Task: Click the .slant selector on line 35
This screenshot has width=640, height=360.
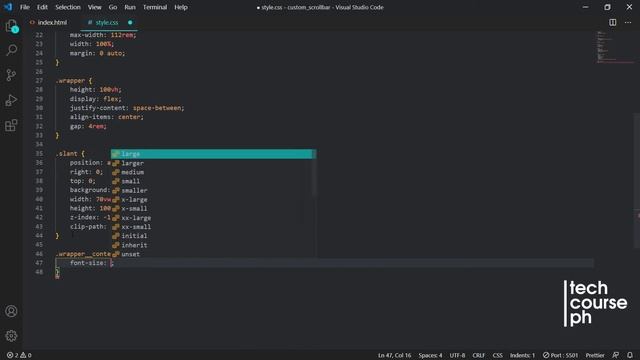Action: tap(66, 153)
